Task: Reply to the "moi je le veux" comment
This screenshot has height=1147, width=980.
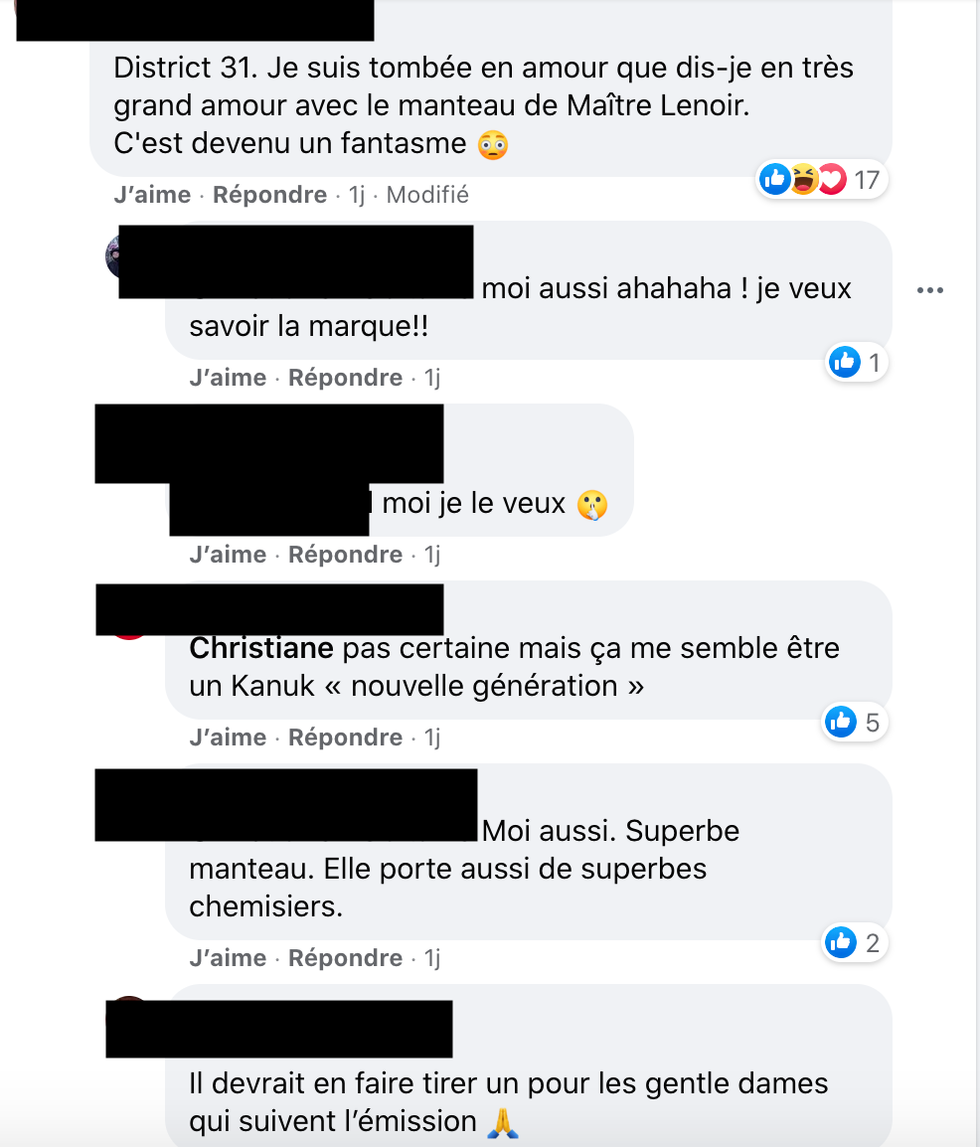Action: click(x=345, y=555)
